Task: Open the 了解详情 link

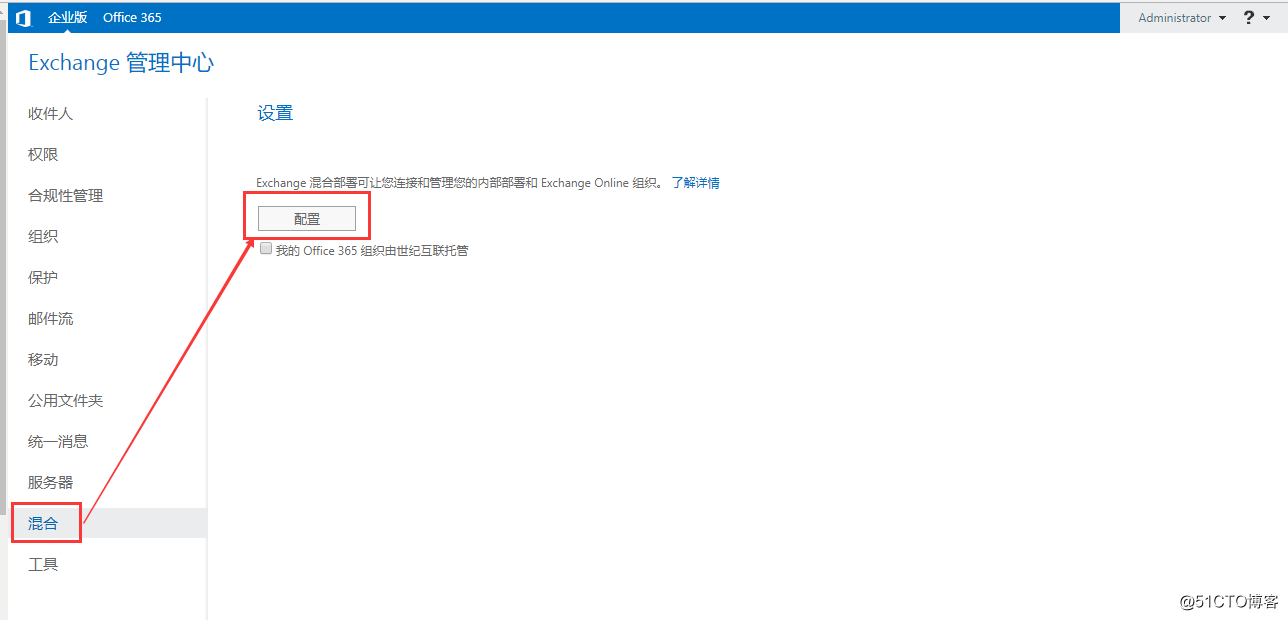Action: [x=695, y=183]
